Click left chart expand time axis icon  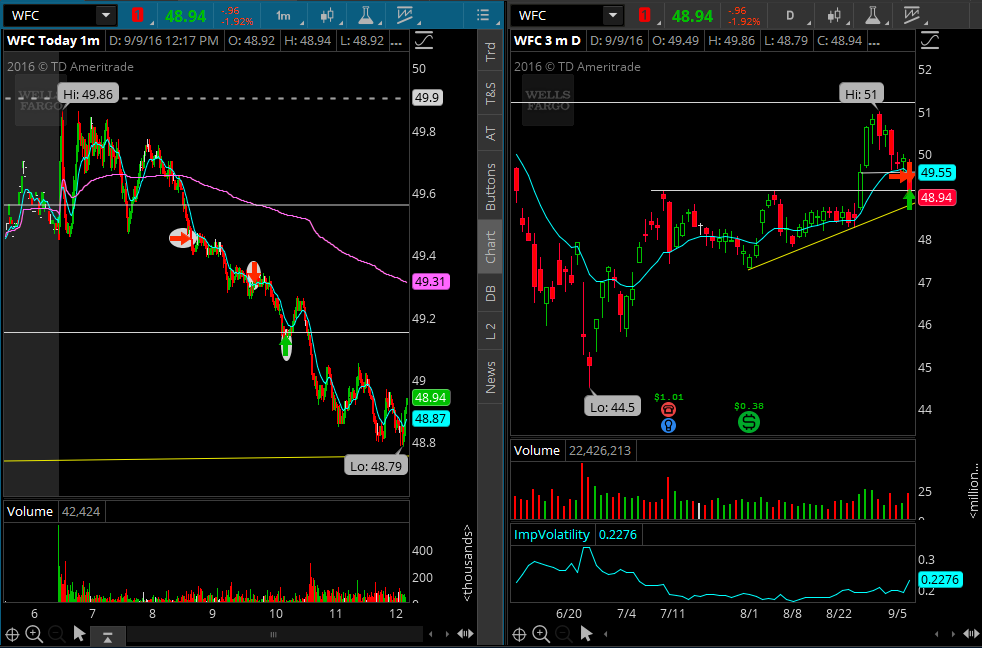coord(465,634)
